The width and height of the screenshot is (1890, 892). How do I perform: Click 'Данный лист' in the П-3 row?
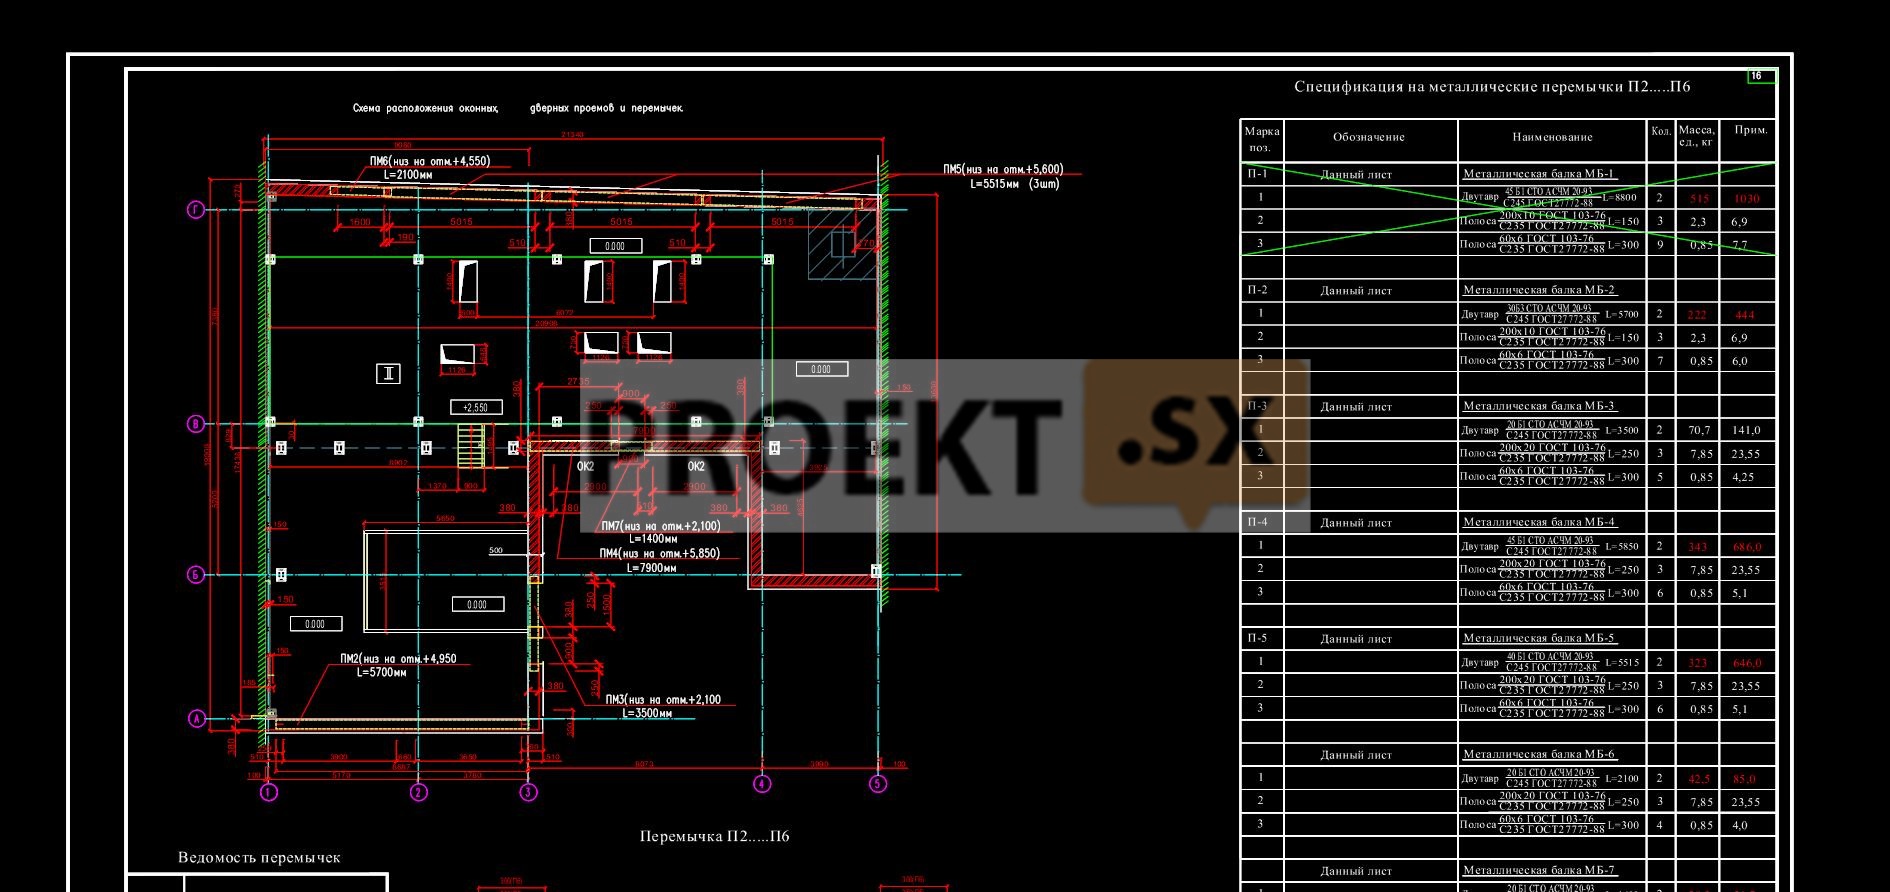(x=1356, y=407)
